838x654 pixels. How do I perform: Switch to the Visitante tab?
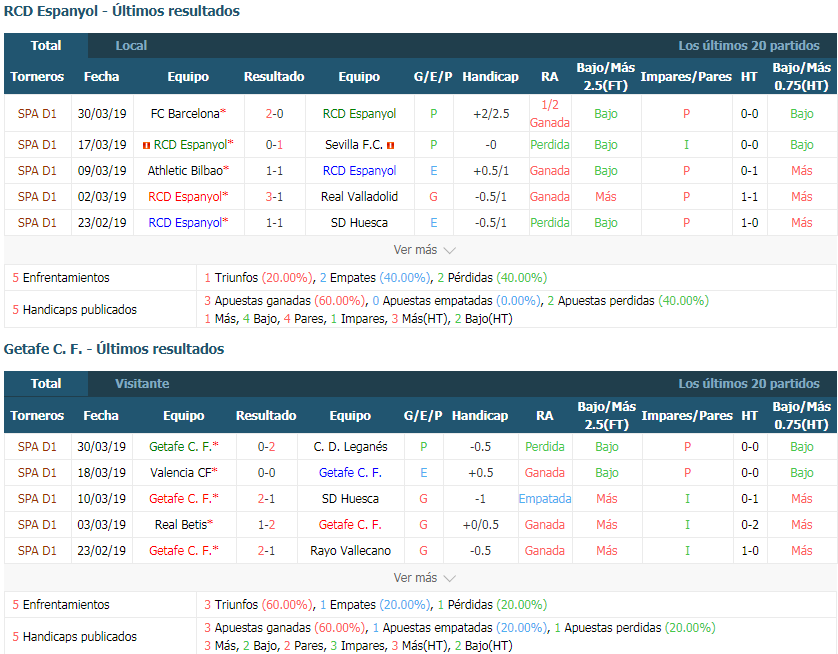tap(142, 384)
